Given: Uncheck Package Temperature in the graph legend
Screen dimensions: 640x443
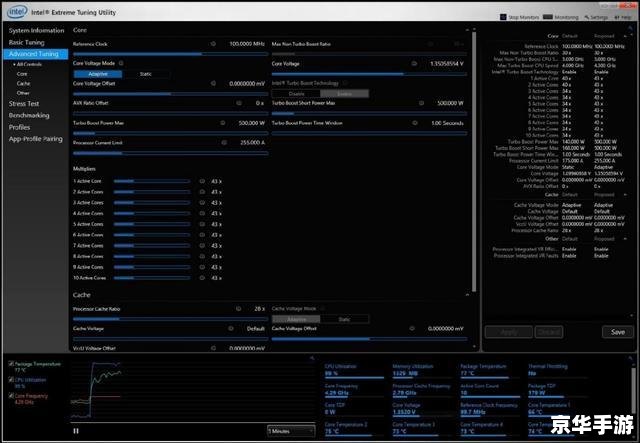Looking at the screenshot, I should pos(11,363).
